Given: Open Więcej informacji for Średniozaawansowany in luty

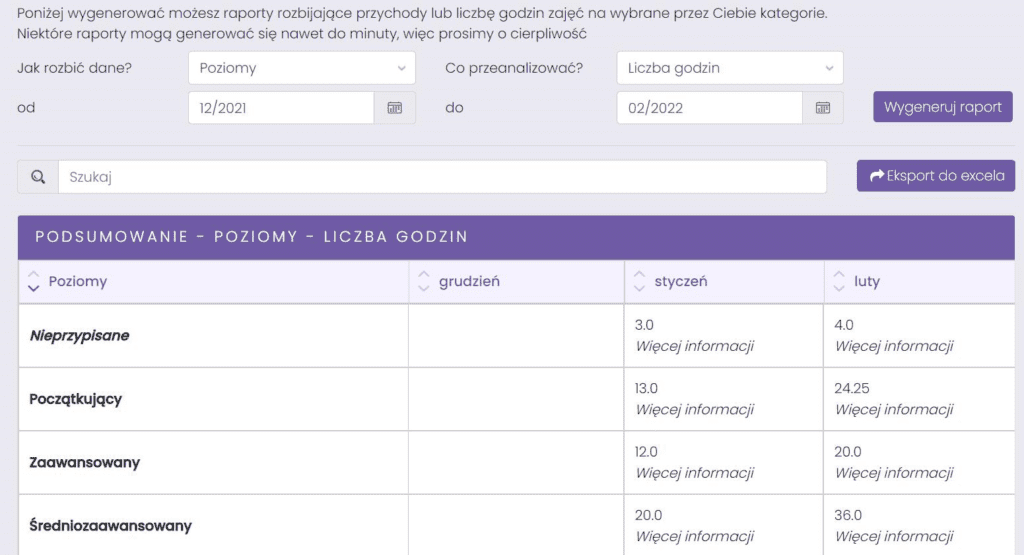Looking at the screenshot, I should point(894,536).
